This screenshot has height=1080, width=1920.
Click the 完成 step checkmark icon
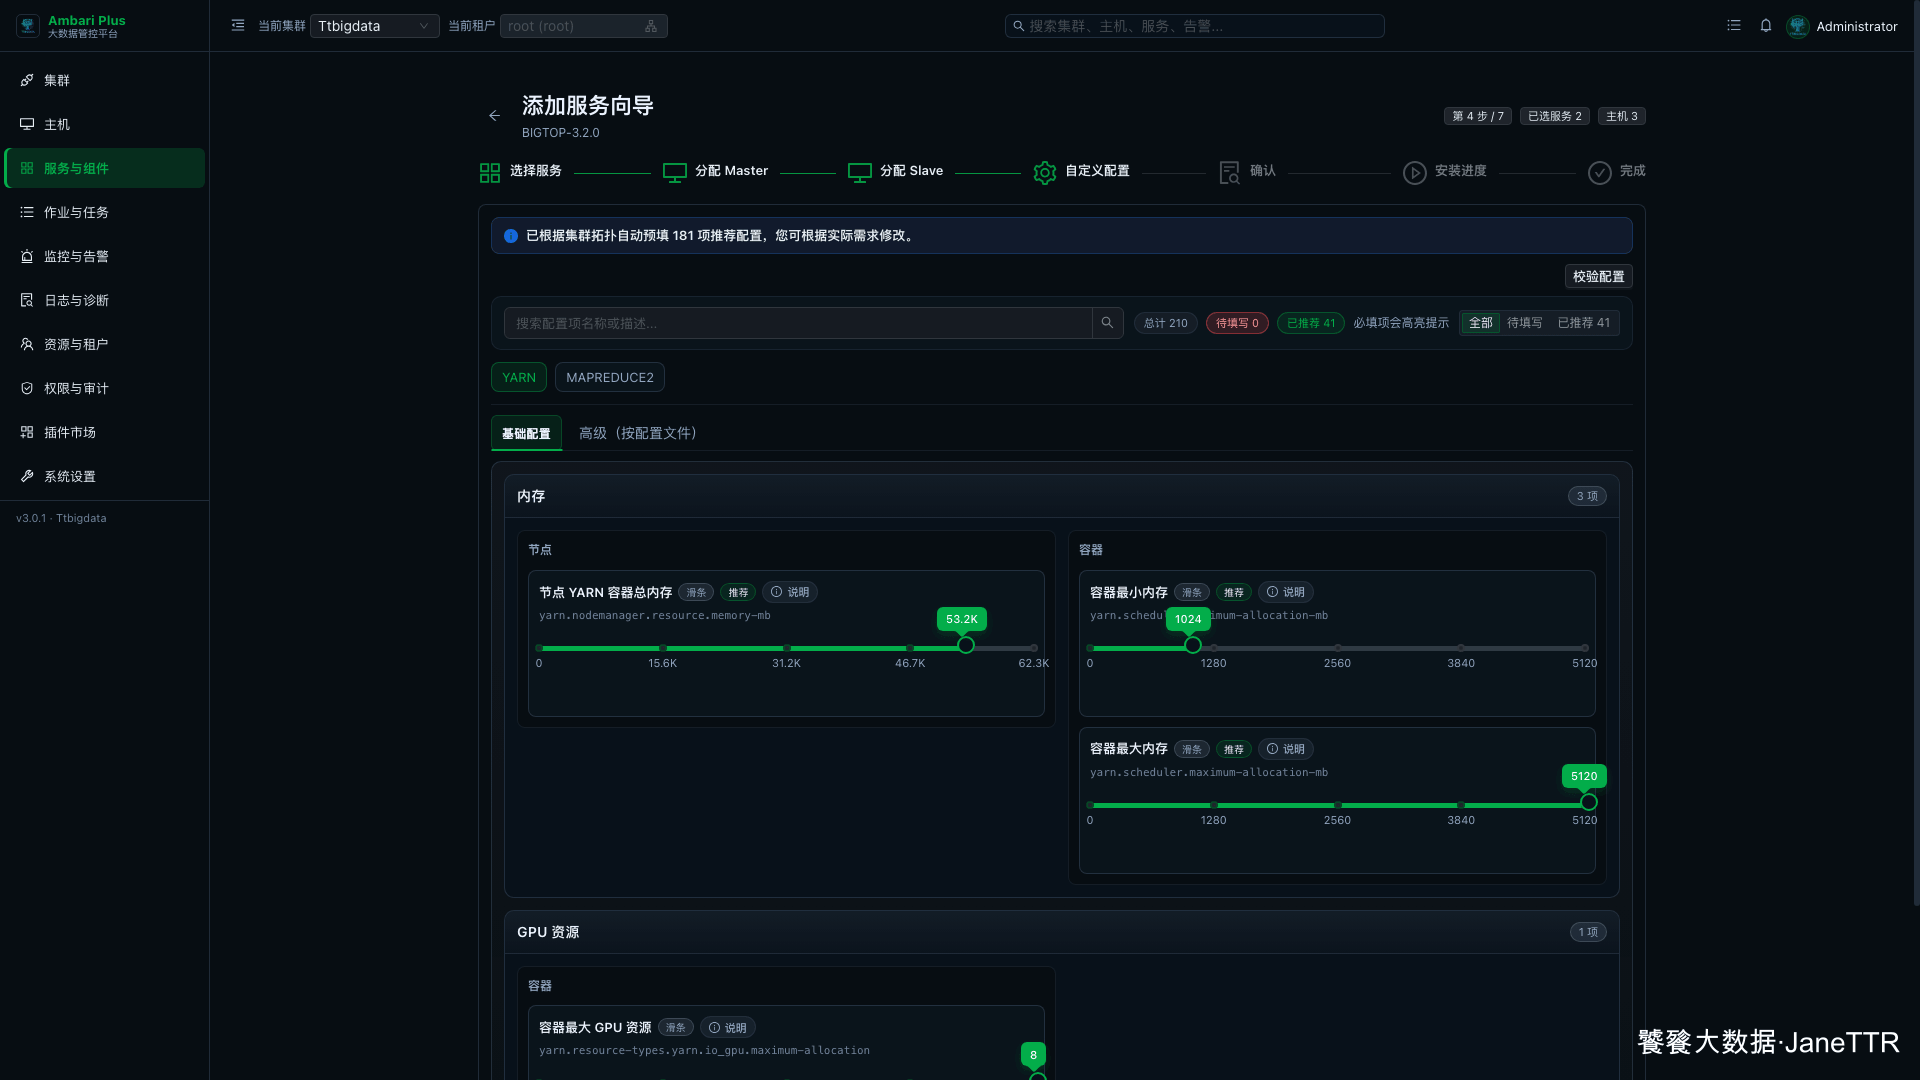click(x=1600, y=173)
